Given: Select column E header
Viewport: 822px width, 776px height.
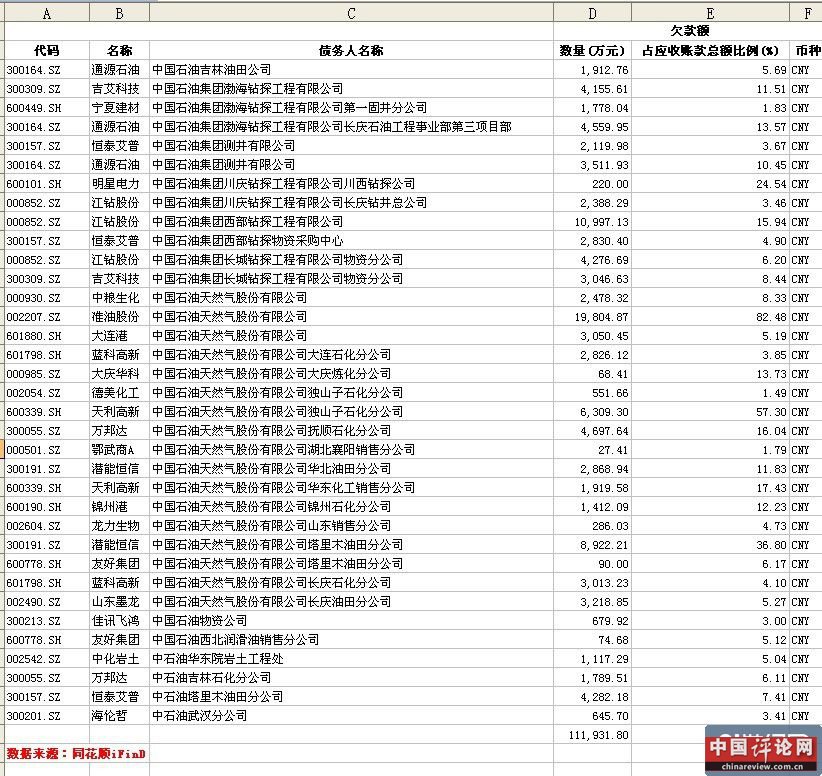Looking at the screenshot, I should click(710, 13).
